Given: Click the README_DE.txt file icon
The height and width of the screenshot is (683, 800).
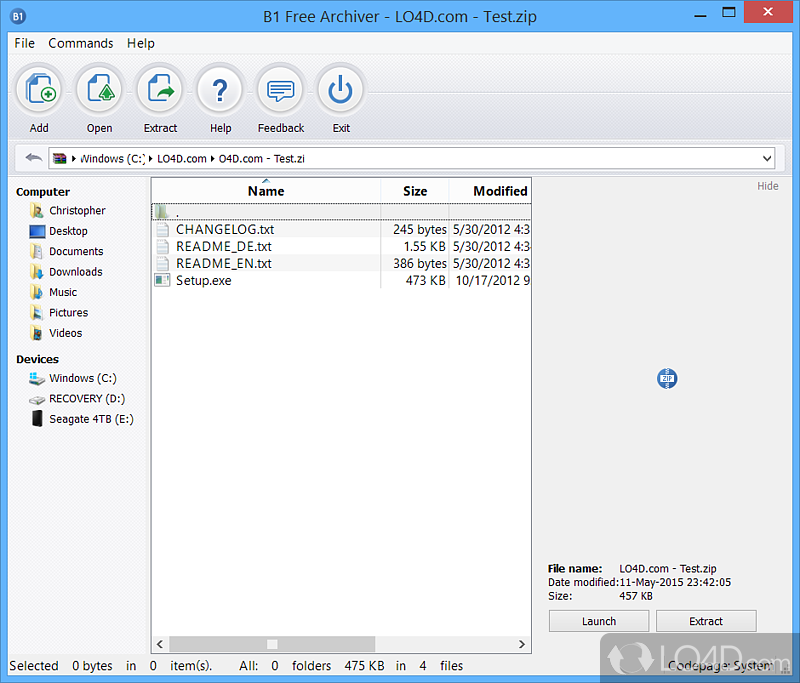Looking at the screenshot, I should tap(162, 246).
